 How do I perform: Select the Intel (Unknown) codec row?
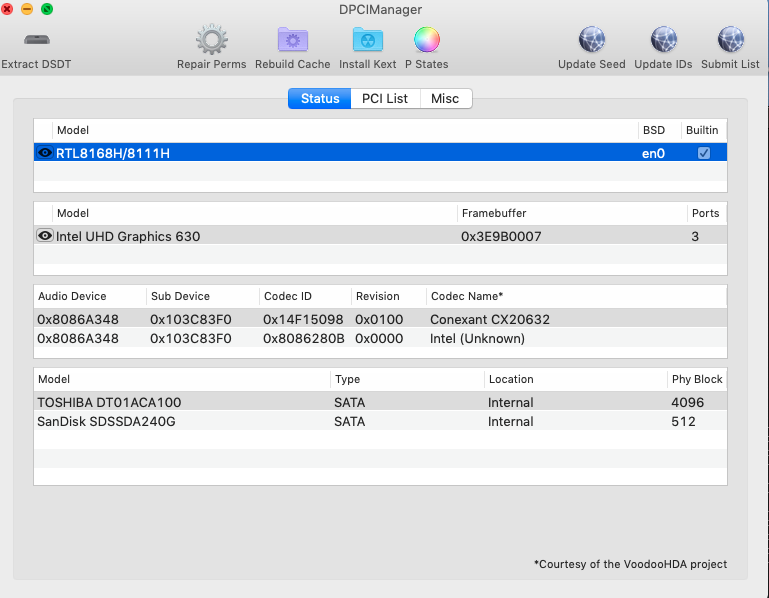click(381, 338)
